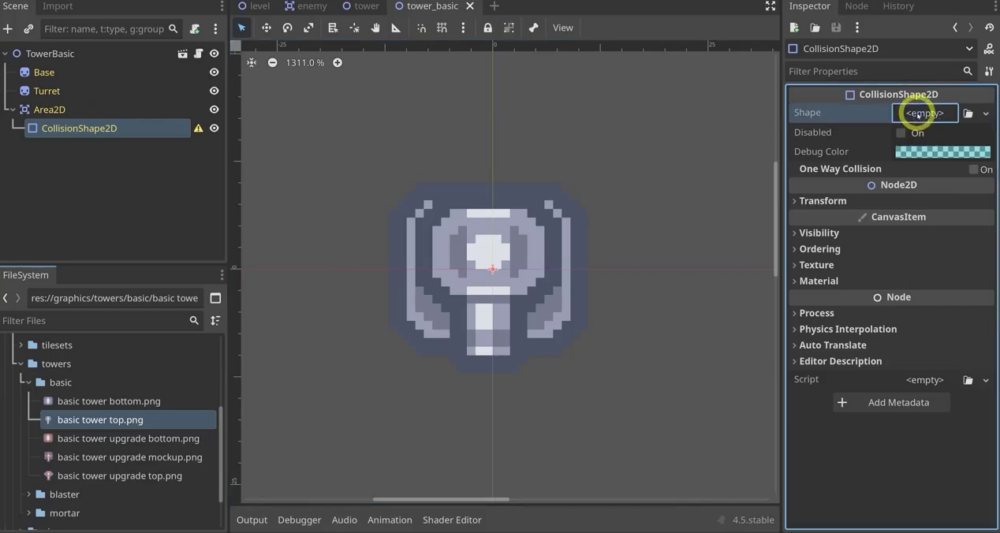This screenshot has width=1000, height=533.
Task: Reset zoom via 1311.0 % label
Action: (x=305, y=62)
